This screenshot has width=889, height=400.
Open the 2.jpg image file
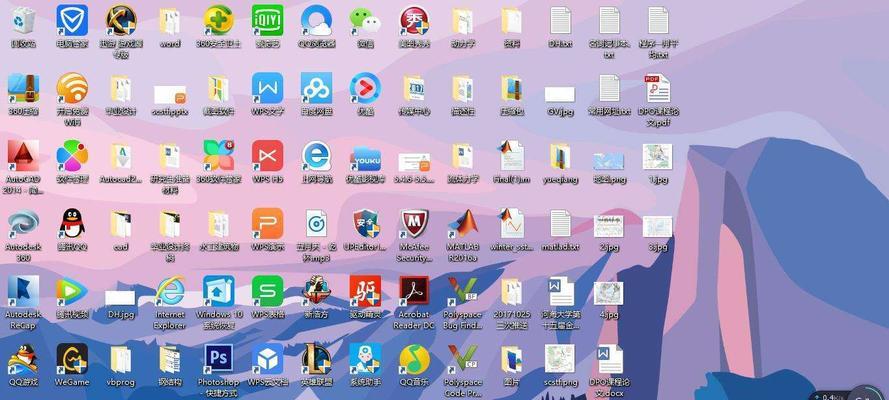tap(609, 227)
